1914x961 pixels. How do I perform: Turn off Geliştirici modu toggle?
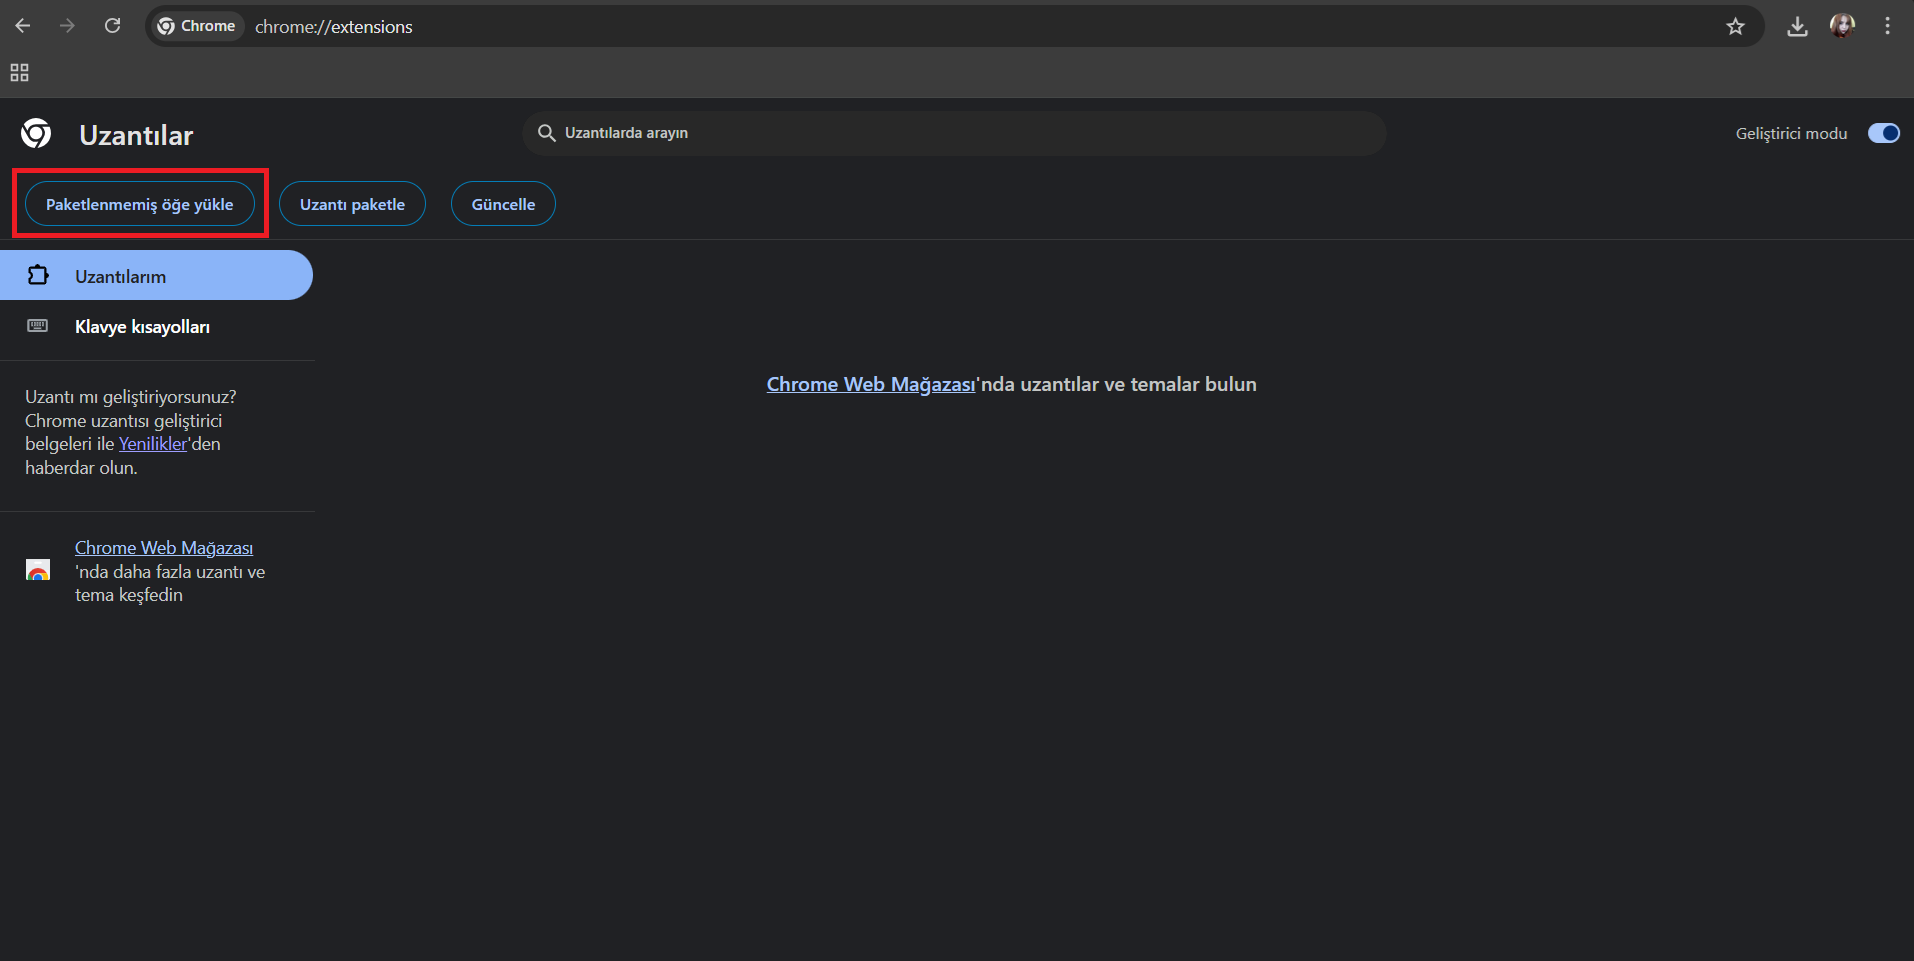(x=1884, y=133)
